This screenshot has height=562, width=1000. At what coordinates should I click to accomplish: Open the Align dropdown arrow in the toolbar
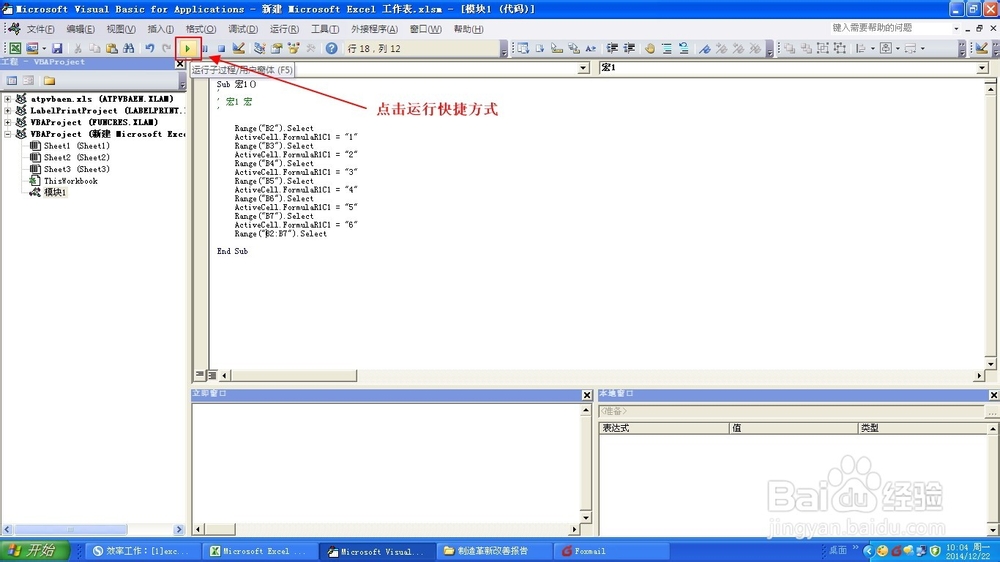point(872,48)
